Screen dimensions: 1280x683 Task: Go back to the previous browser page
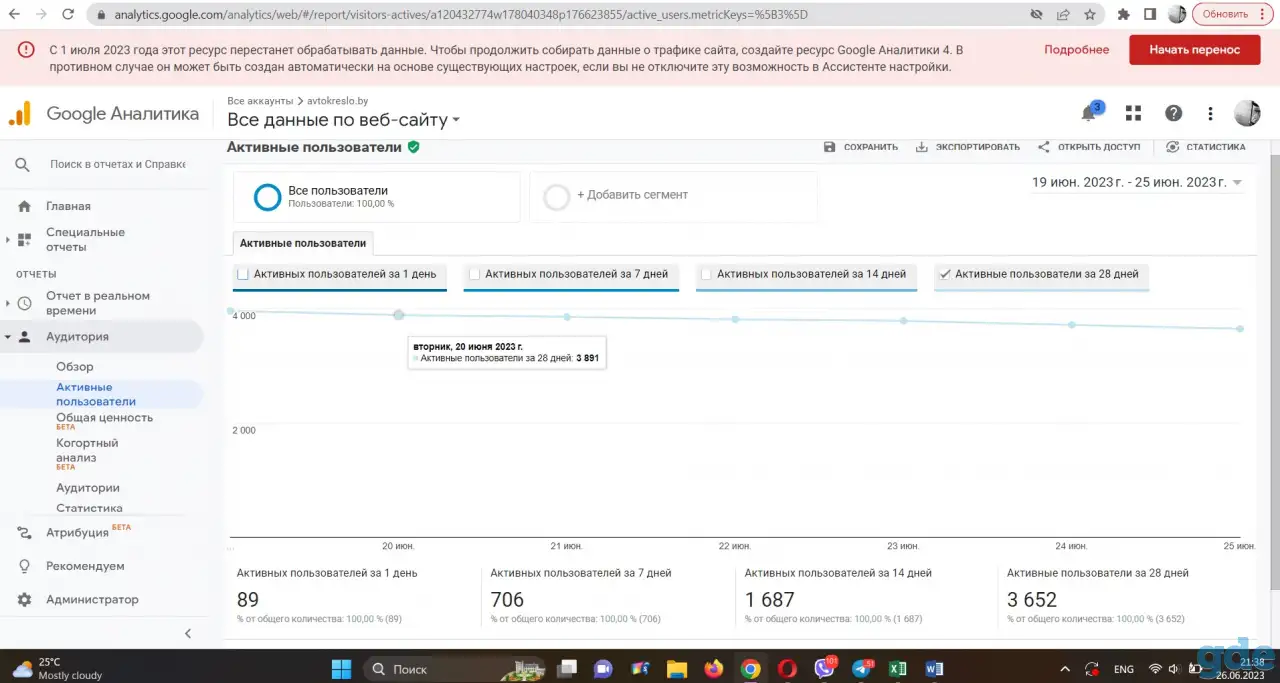[x=14, y=15]
